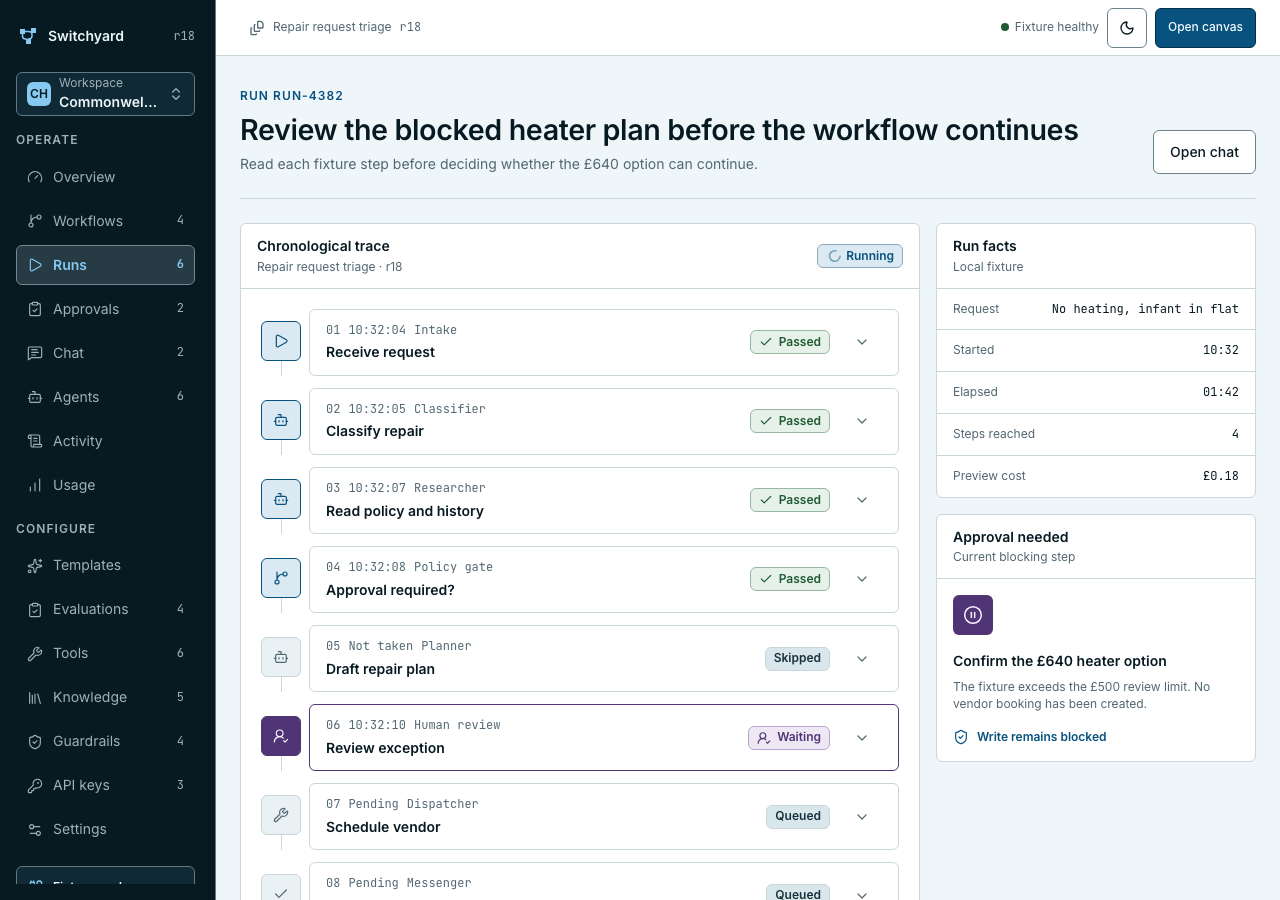Open the Commonwel... workspace selector
The width and height of the screenshot is (1280, 900).
pos(105,94)
